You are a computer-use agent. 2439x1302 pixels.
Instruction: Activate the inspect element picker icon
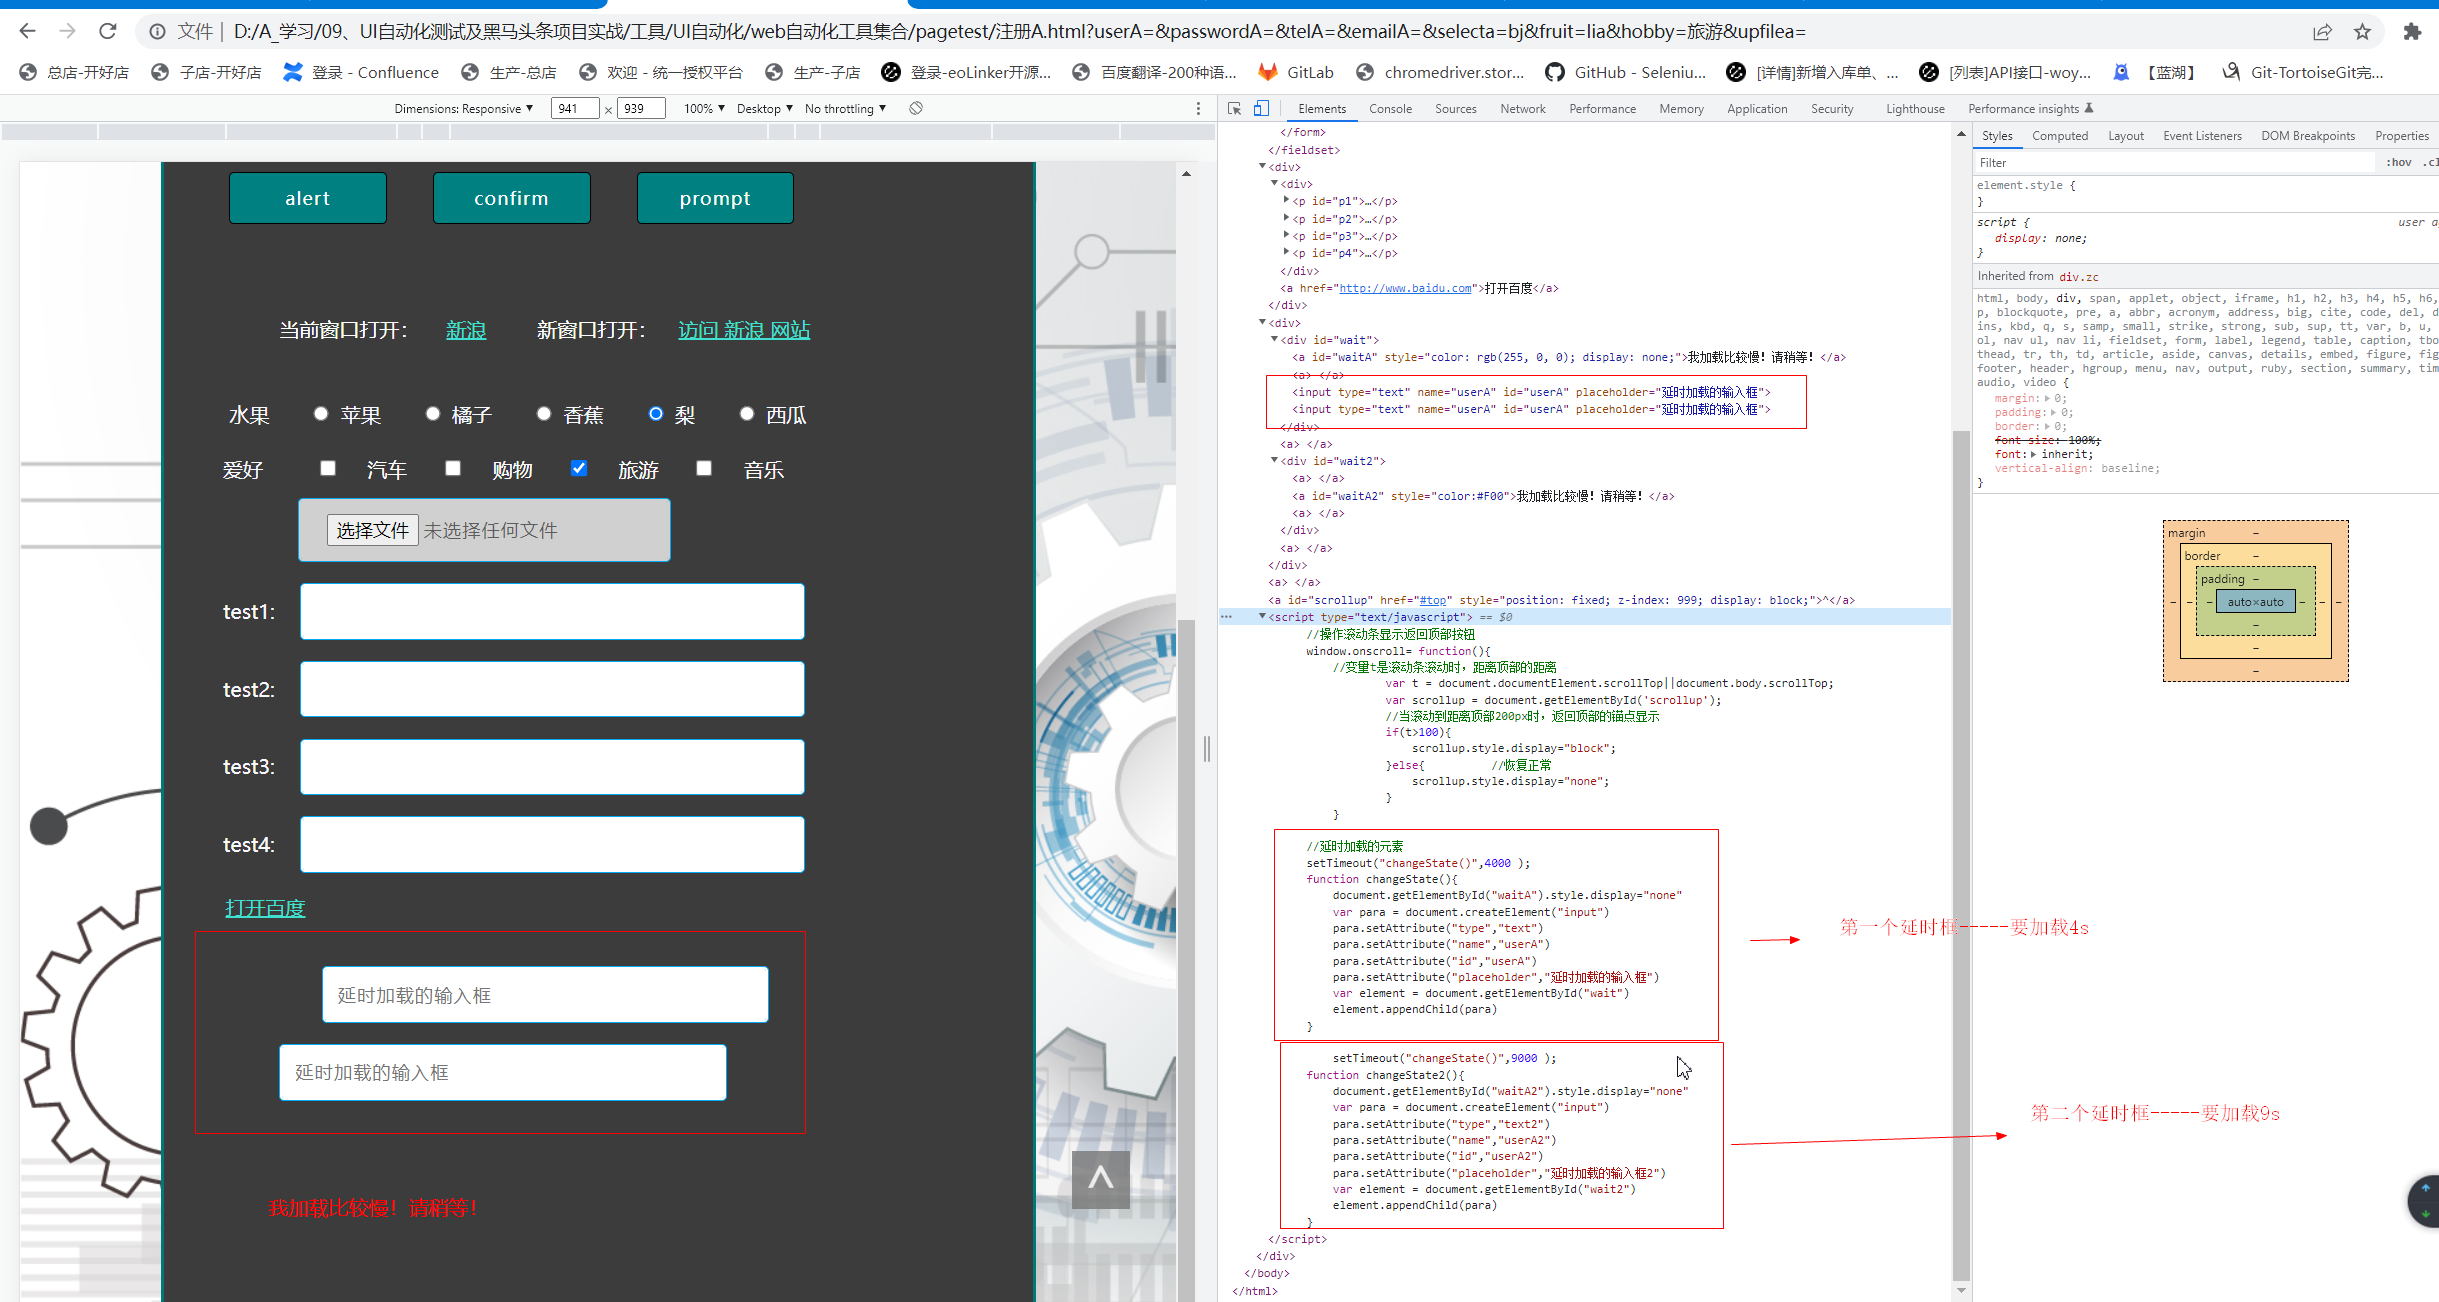click(x=1235, y=108)
